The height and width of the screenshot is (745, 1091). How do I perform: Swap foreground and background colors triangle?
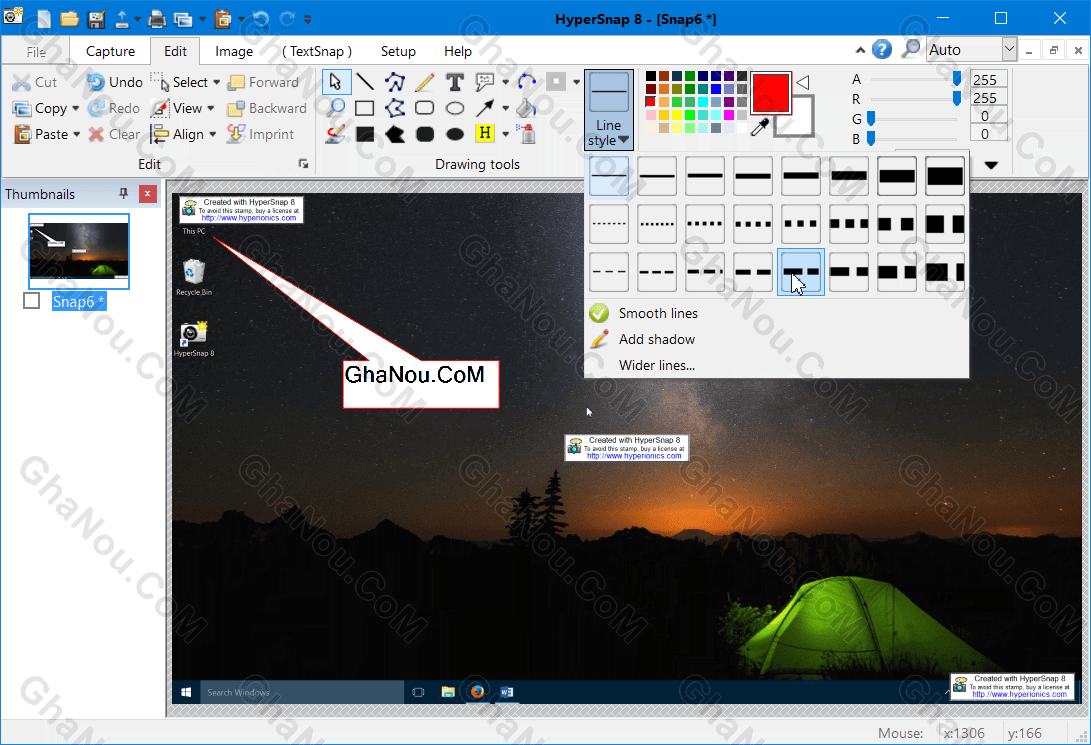tap(802, 82)
